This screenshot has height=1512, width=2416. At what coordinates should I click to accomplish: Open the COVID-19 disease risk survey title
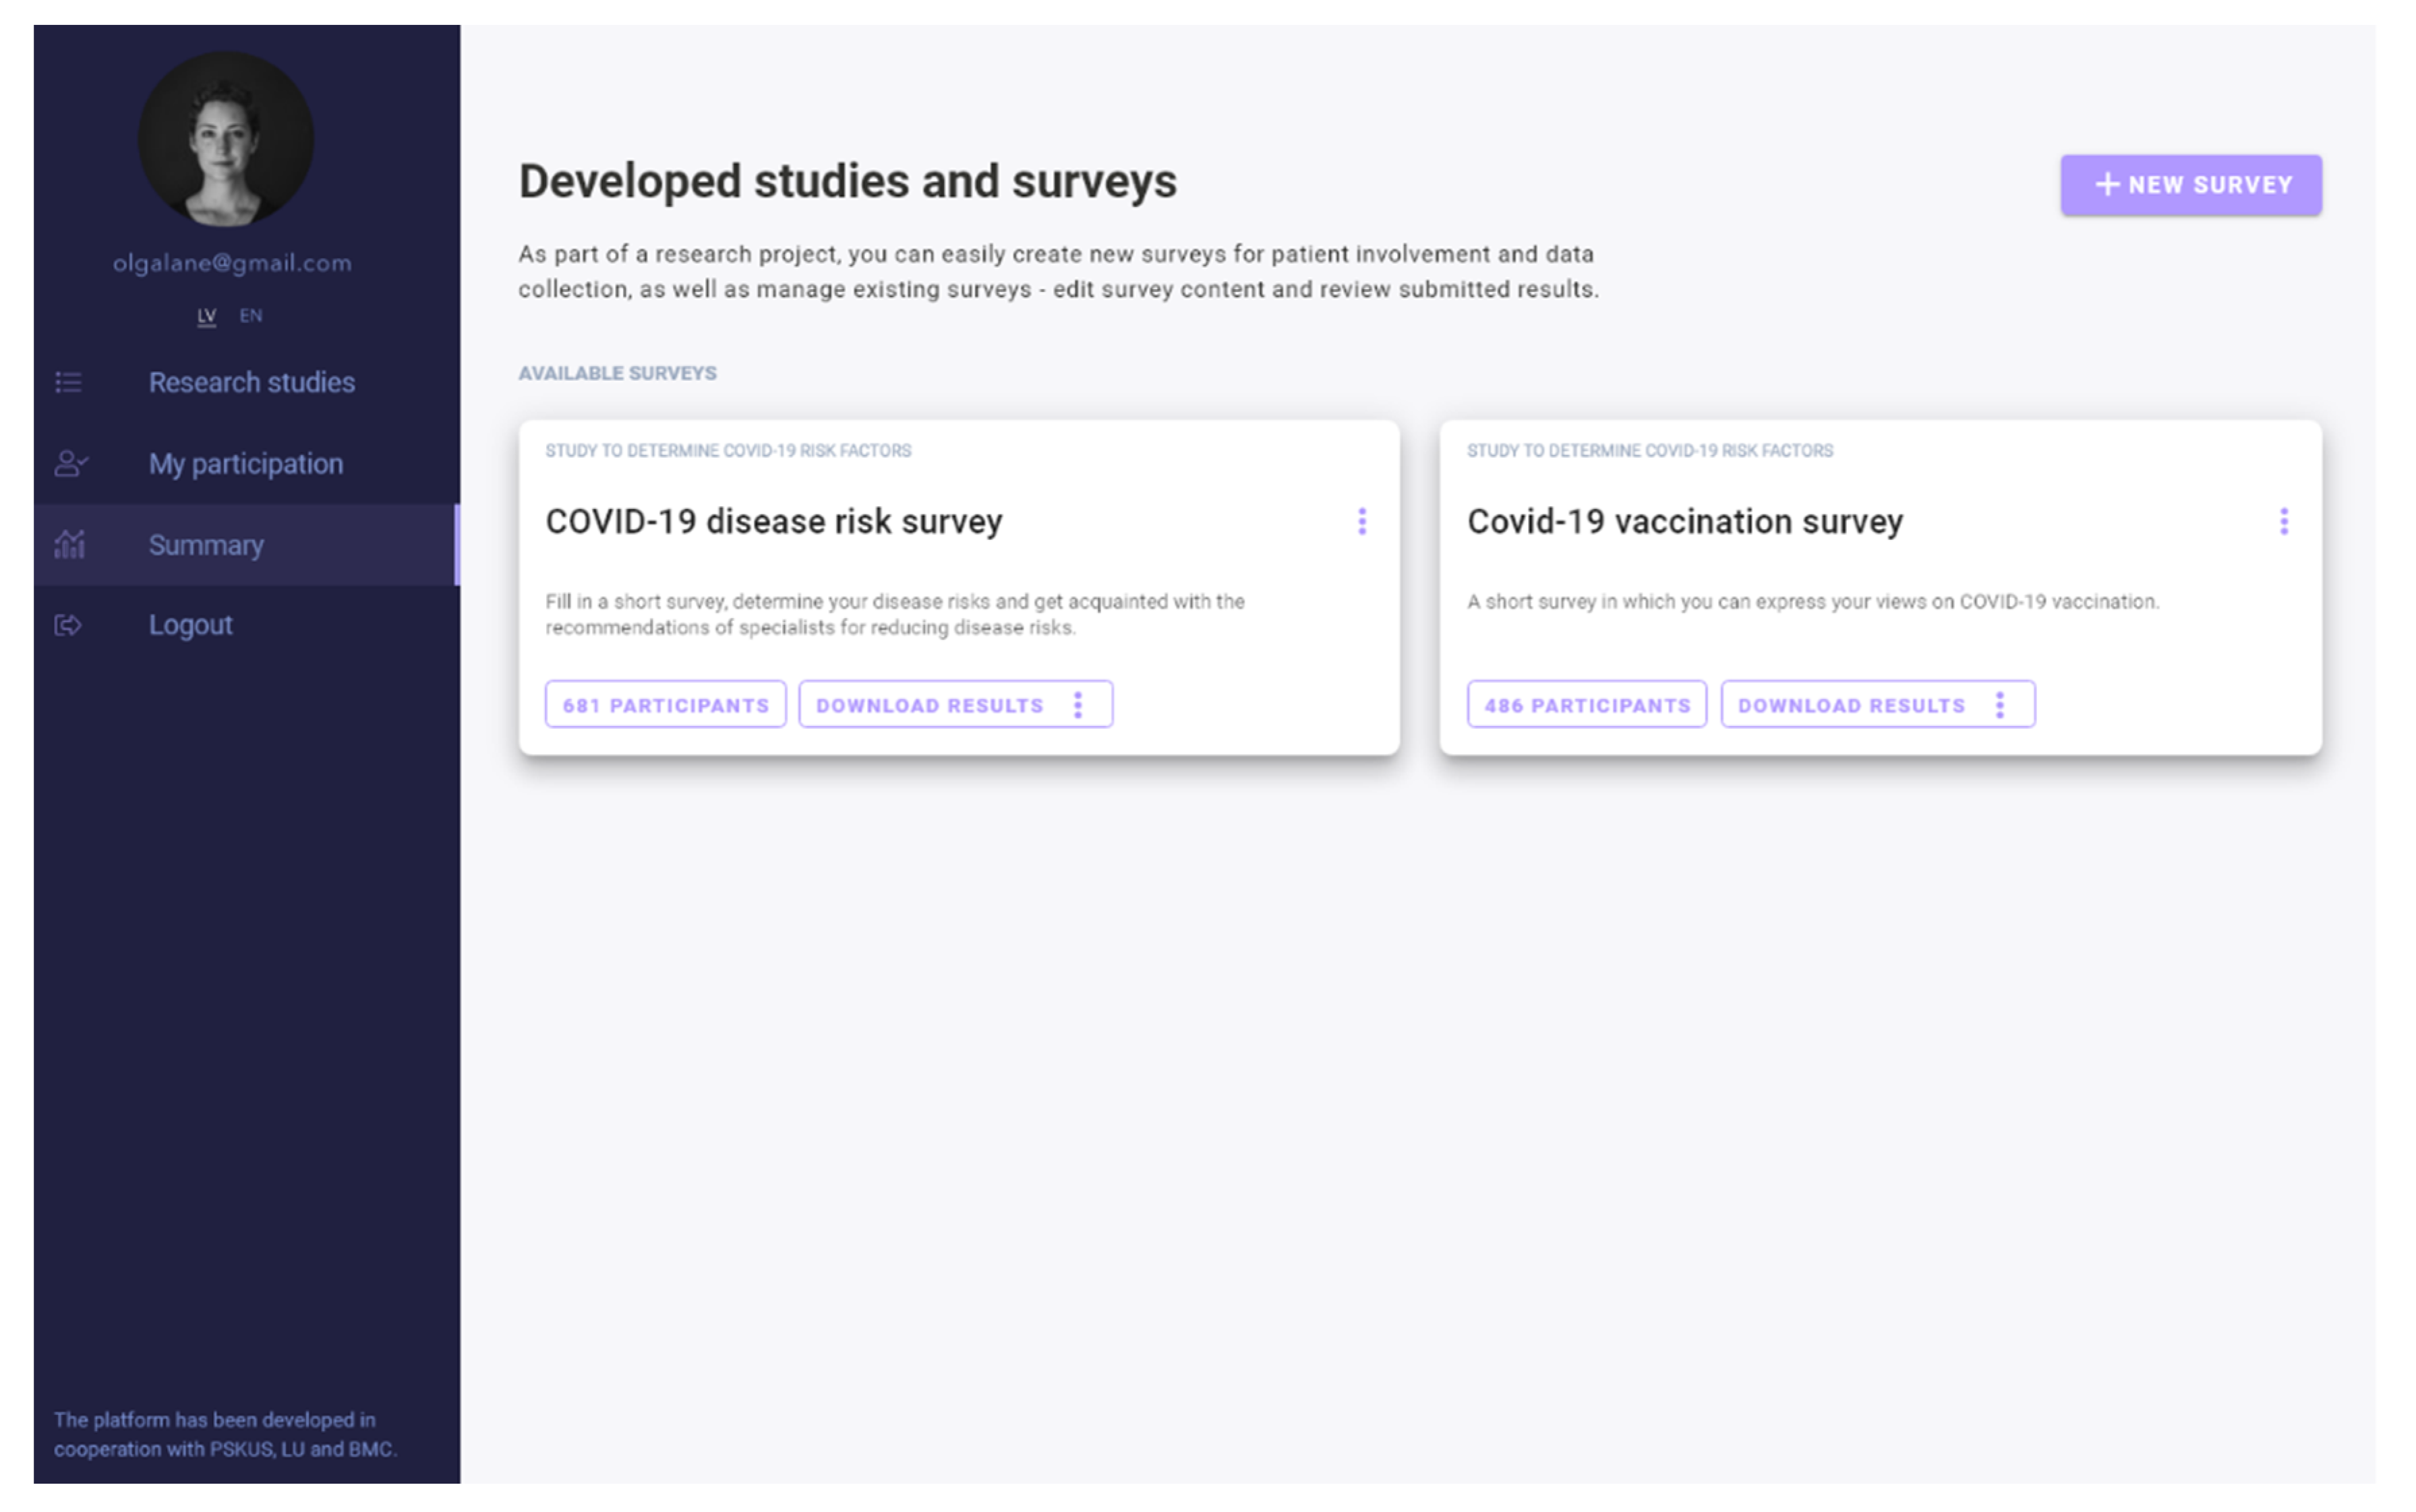[774, 521]
